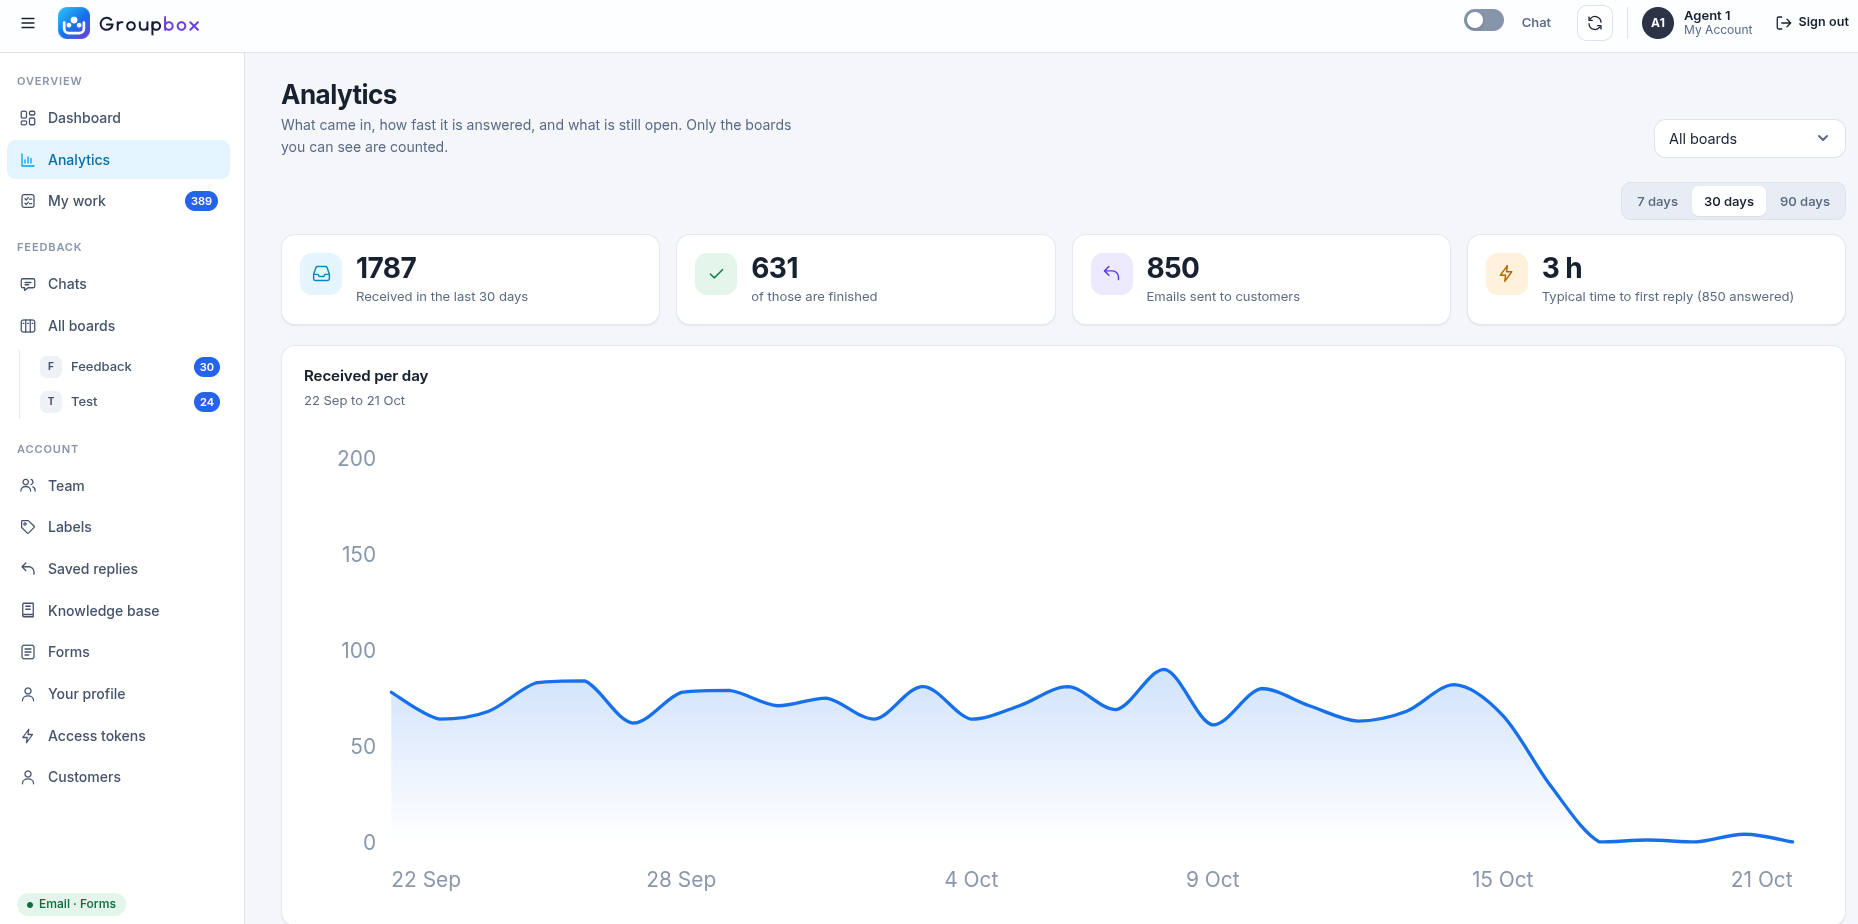Click the Forms document icon
The height and width of the screenshot is (924, 1858).
(28, 652)
